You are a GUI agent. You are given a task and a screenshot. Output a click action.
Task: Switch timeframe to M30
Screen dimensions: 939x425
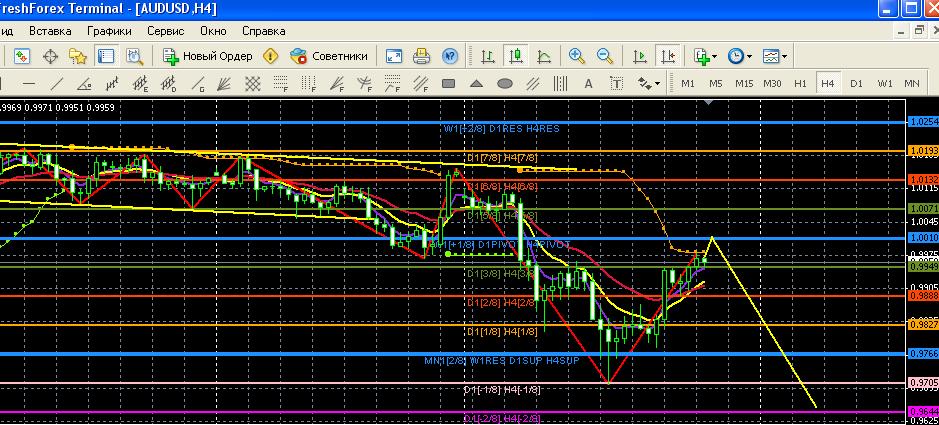[x=772, y=84]
